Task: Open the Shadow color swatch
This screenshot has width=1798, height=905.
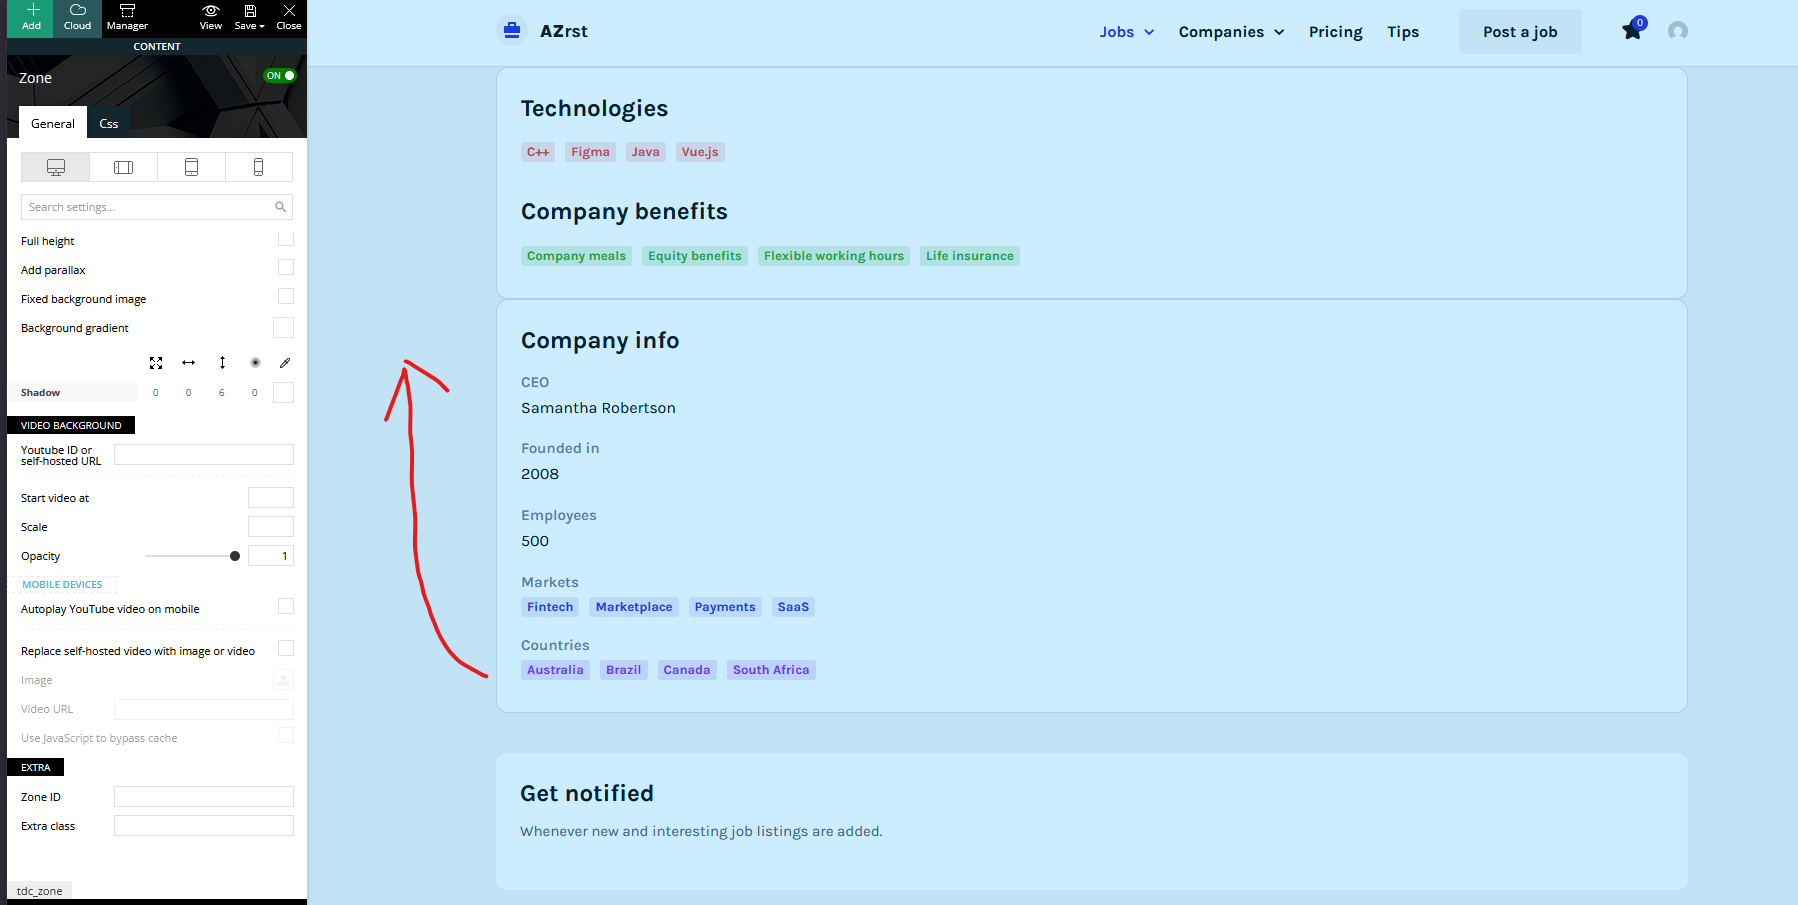Action: [x=284, y=392]
